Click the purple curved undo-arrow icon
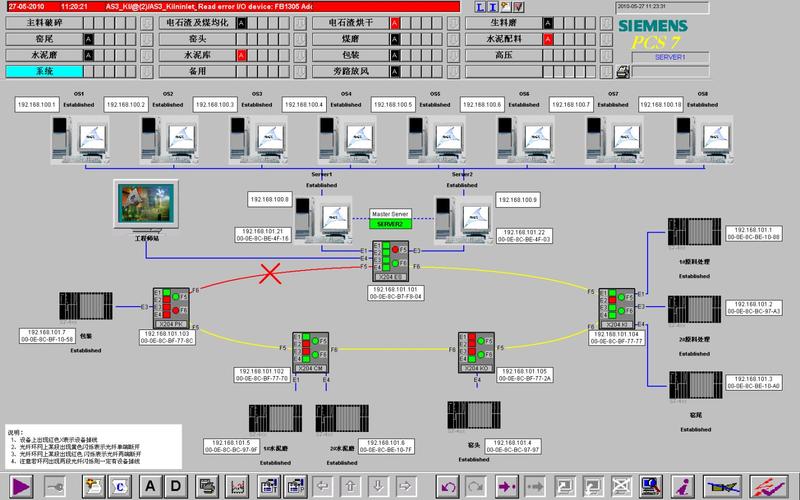Viewport: 800px width, 500px height. coord(448,486)
